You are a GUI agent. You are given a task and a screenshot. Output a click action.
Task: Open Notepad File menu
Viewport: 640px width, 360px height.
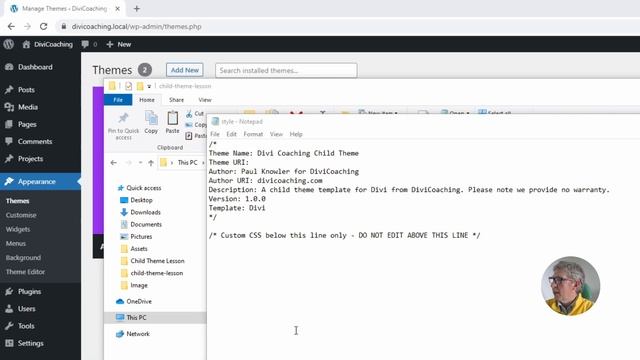(215, 134)
